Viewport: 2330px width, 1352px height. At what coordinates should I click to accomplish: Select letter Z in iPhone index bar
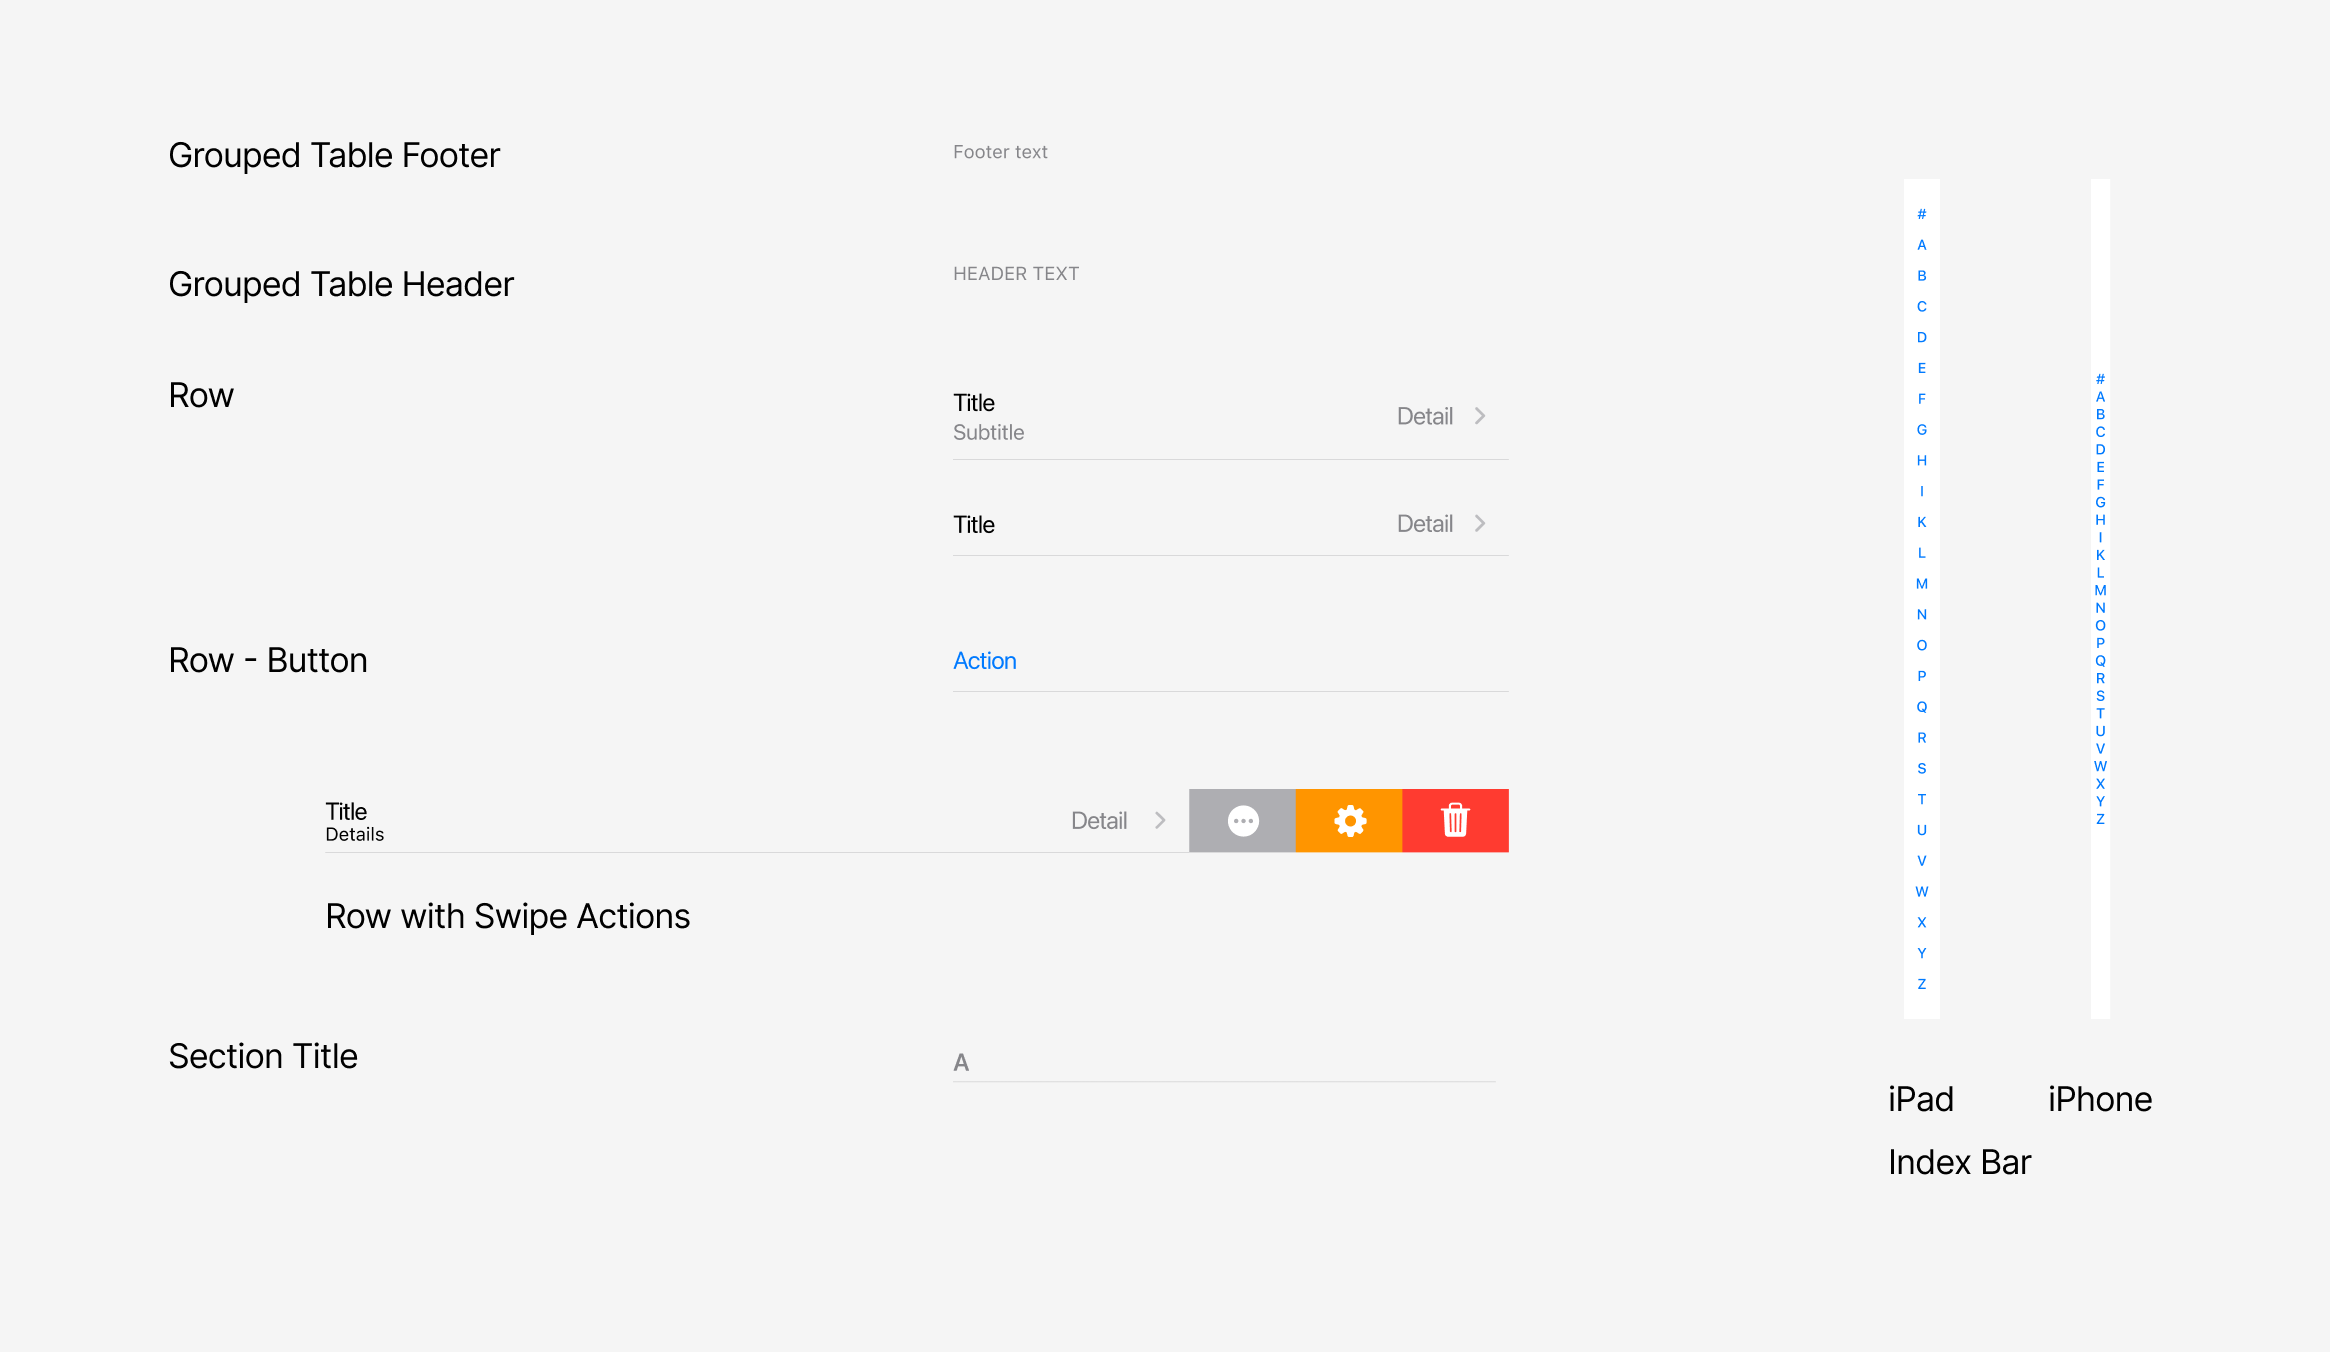pyautogui.click(x=2100, y=819)
